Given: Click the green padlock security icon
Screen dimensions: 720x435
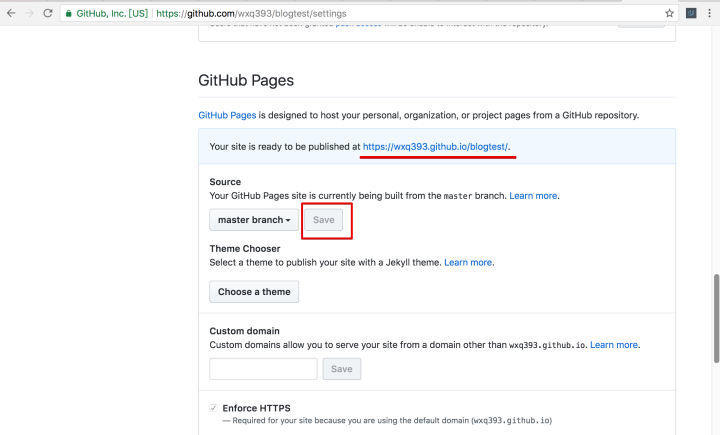Looking at the screenshot, I should click(68, 14).
